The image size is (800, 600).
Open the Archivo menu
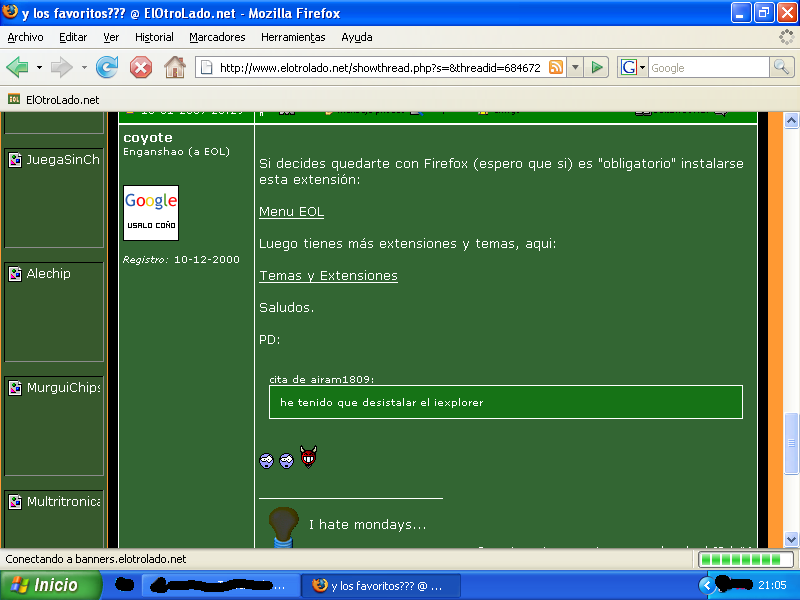tap(26, 37)
